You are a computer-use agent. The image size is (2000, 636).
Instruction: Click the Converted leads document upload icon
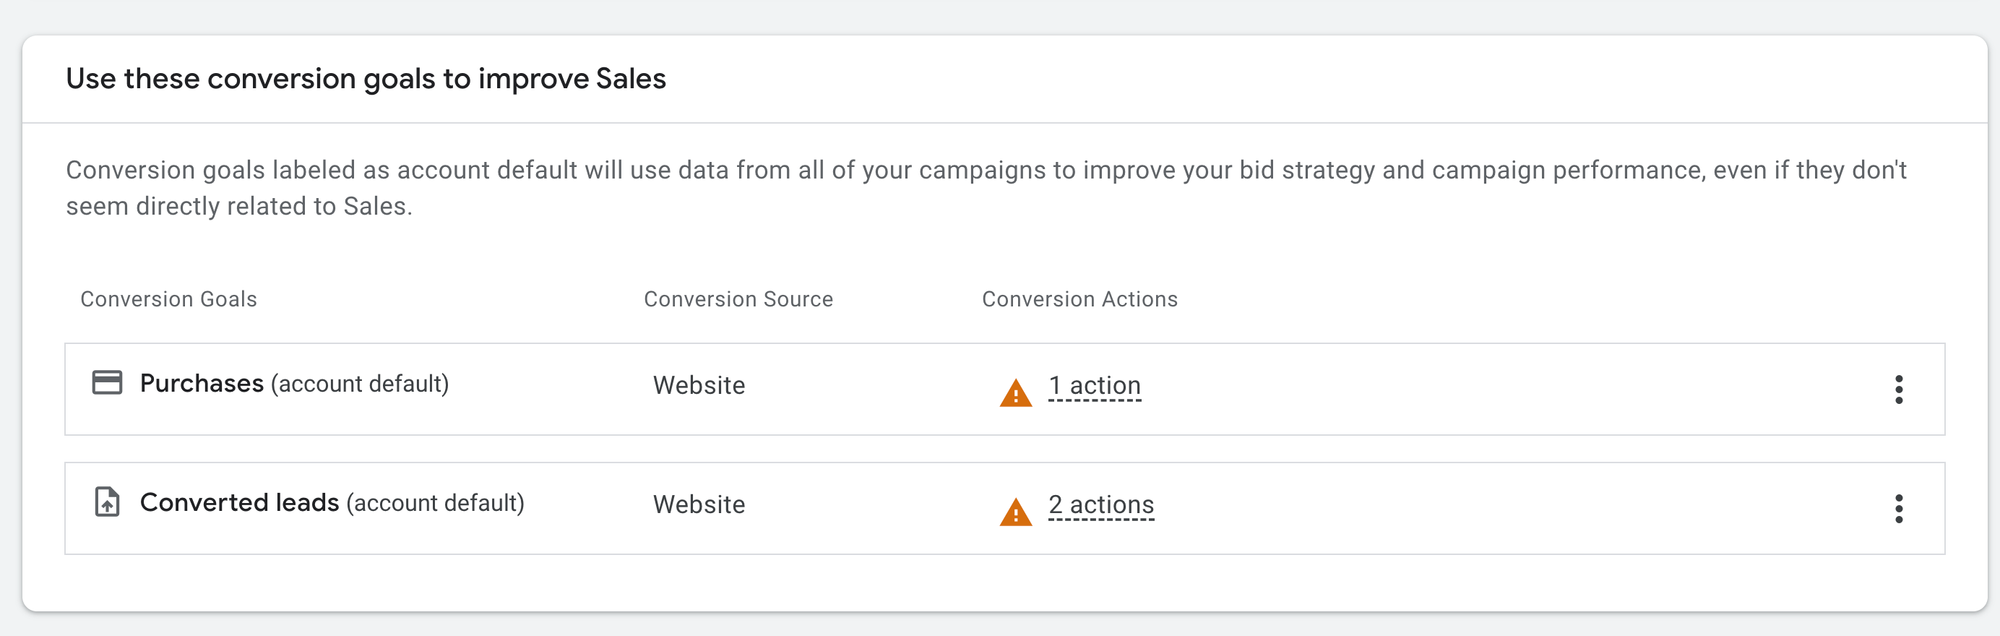click(107, 502)
